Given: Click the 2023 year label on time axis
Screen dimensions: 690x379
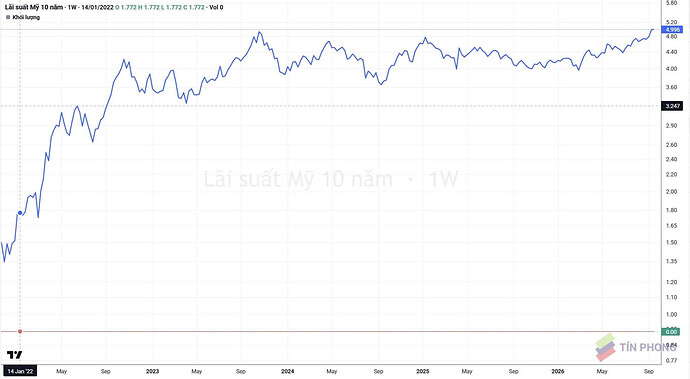Looking at the screenshot, I should (152, 371).
